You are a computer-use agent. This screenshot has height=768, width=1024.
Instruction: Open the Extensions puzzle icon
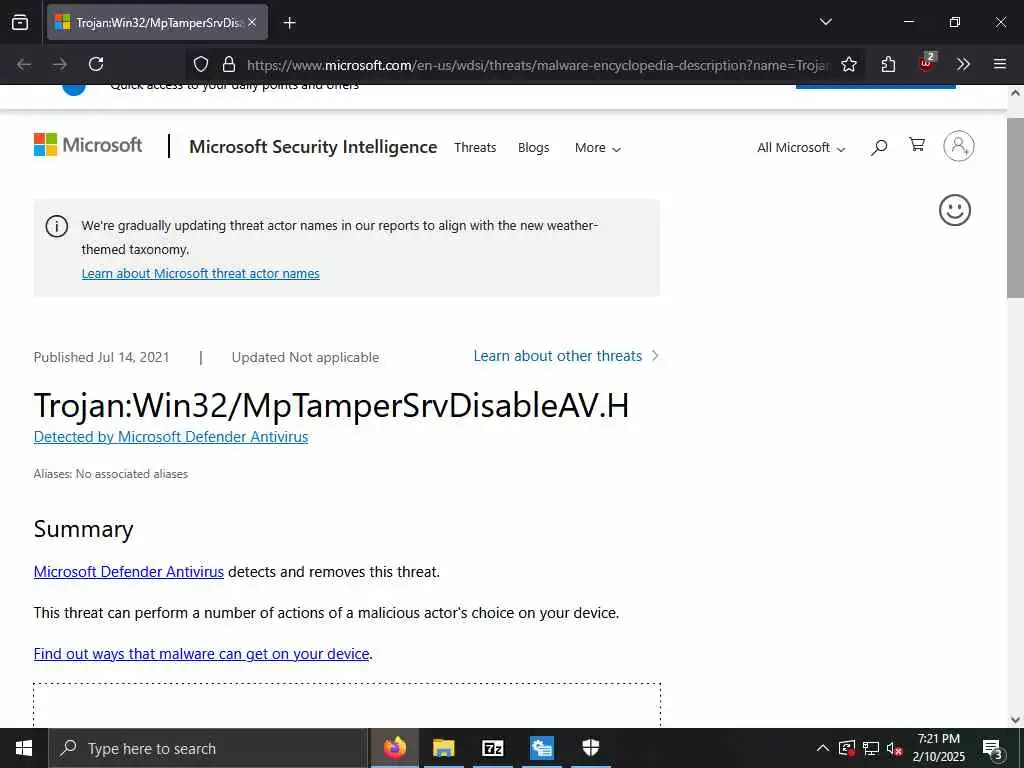coord(888,64)
